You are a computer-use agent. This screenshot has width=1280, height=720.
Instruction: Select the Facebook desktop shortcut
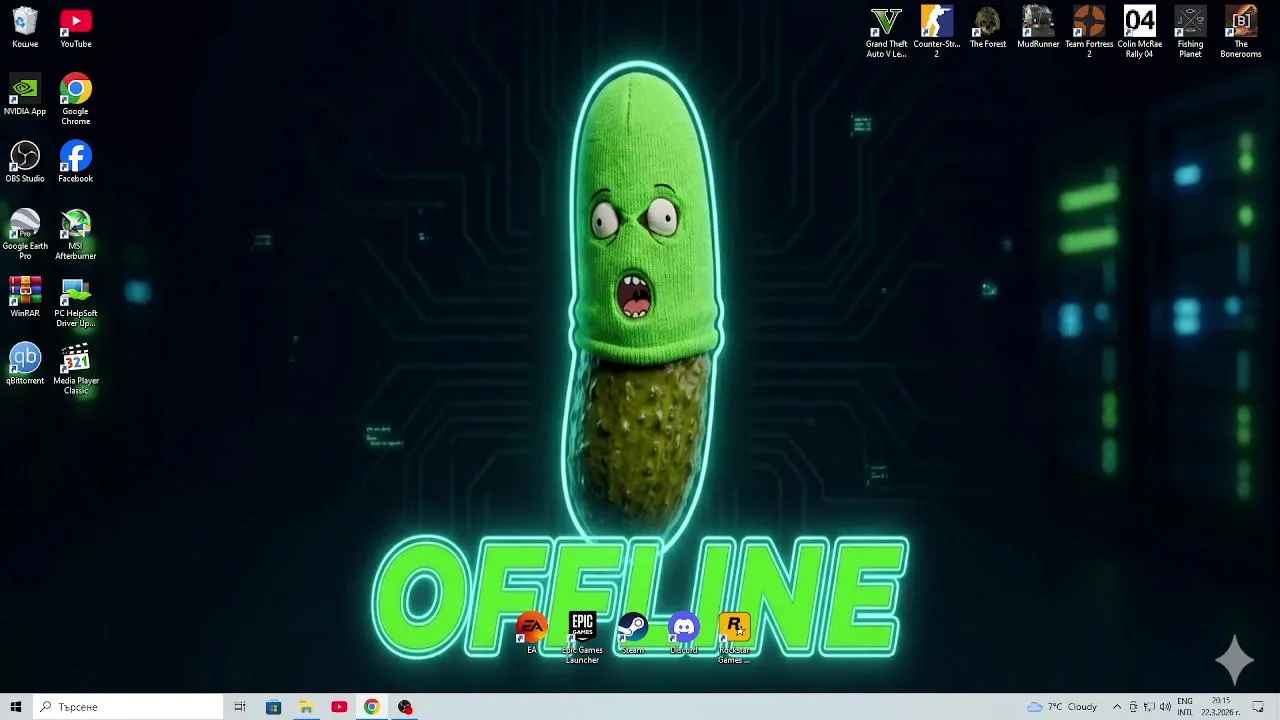pos(75,162)
